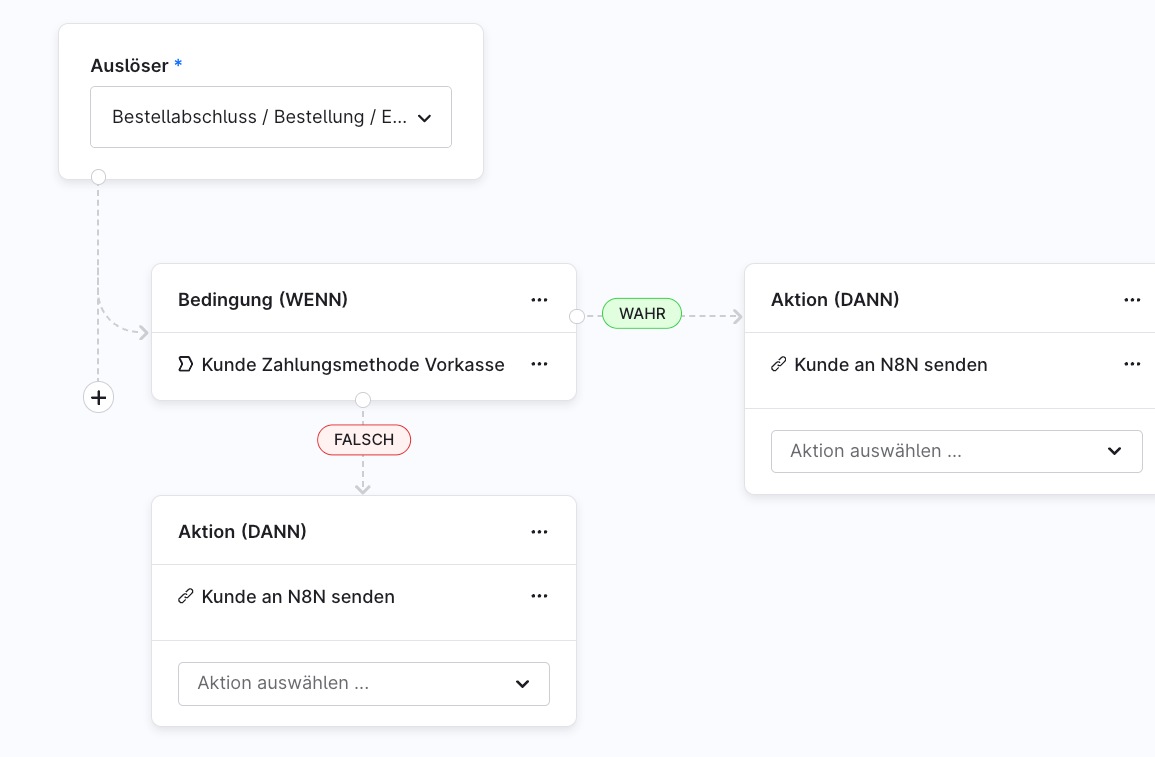Expand Aktion auswählen dropdown in the FALSCH branch

(363, 683)
